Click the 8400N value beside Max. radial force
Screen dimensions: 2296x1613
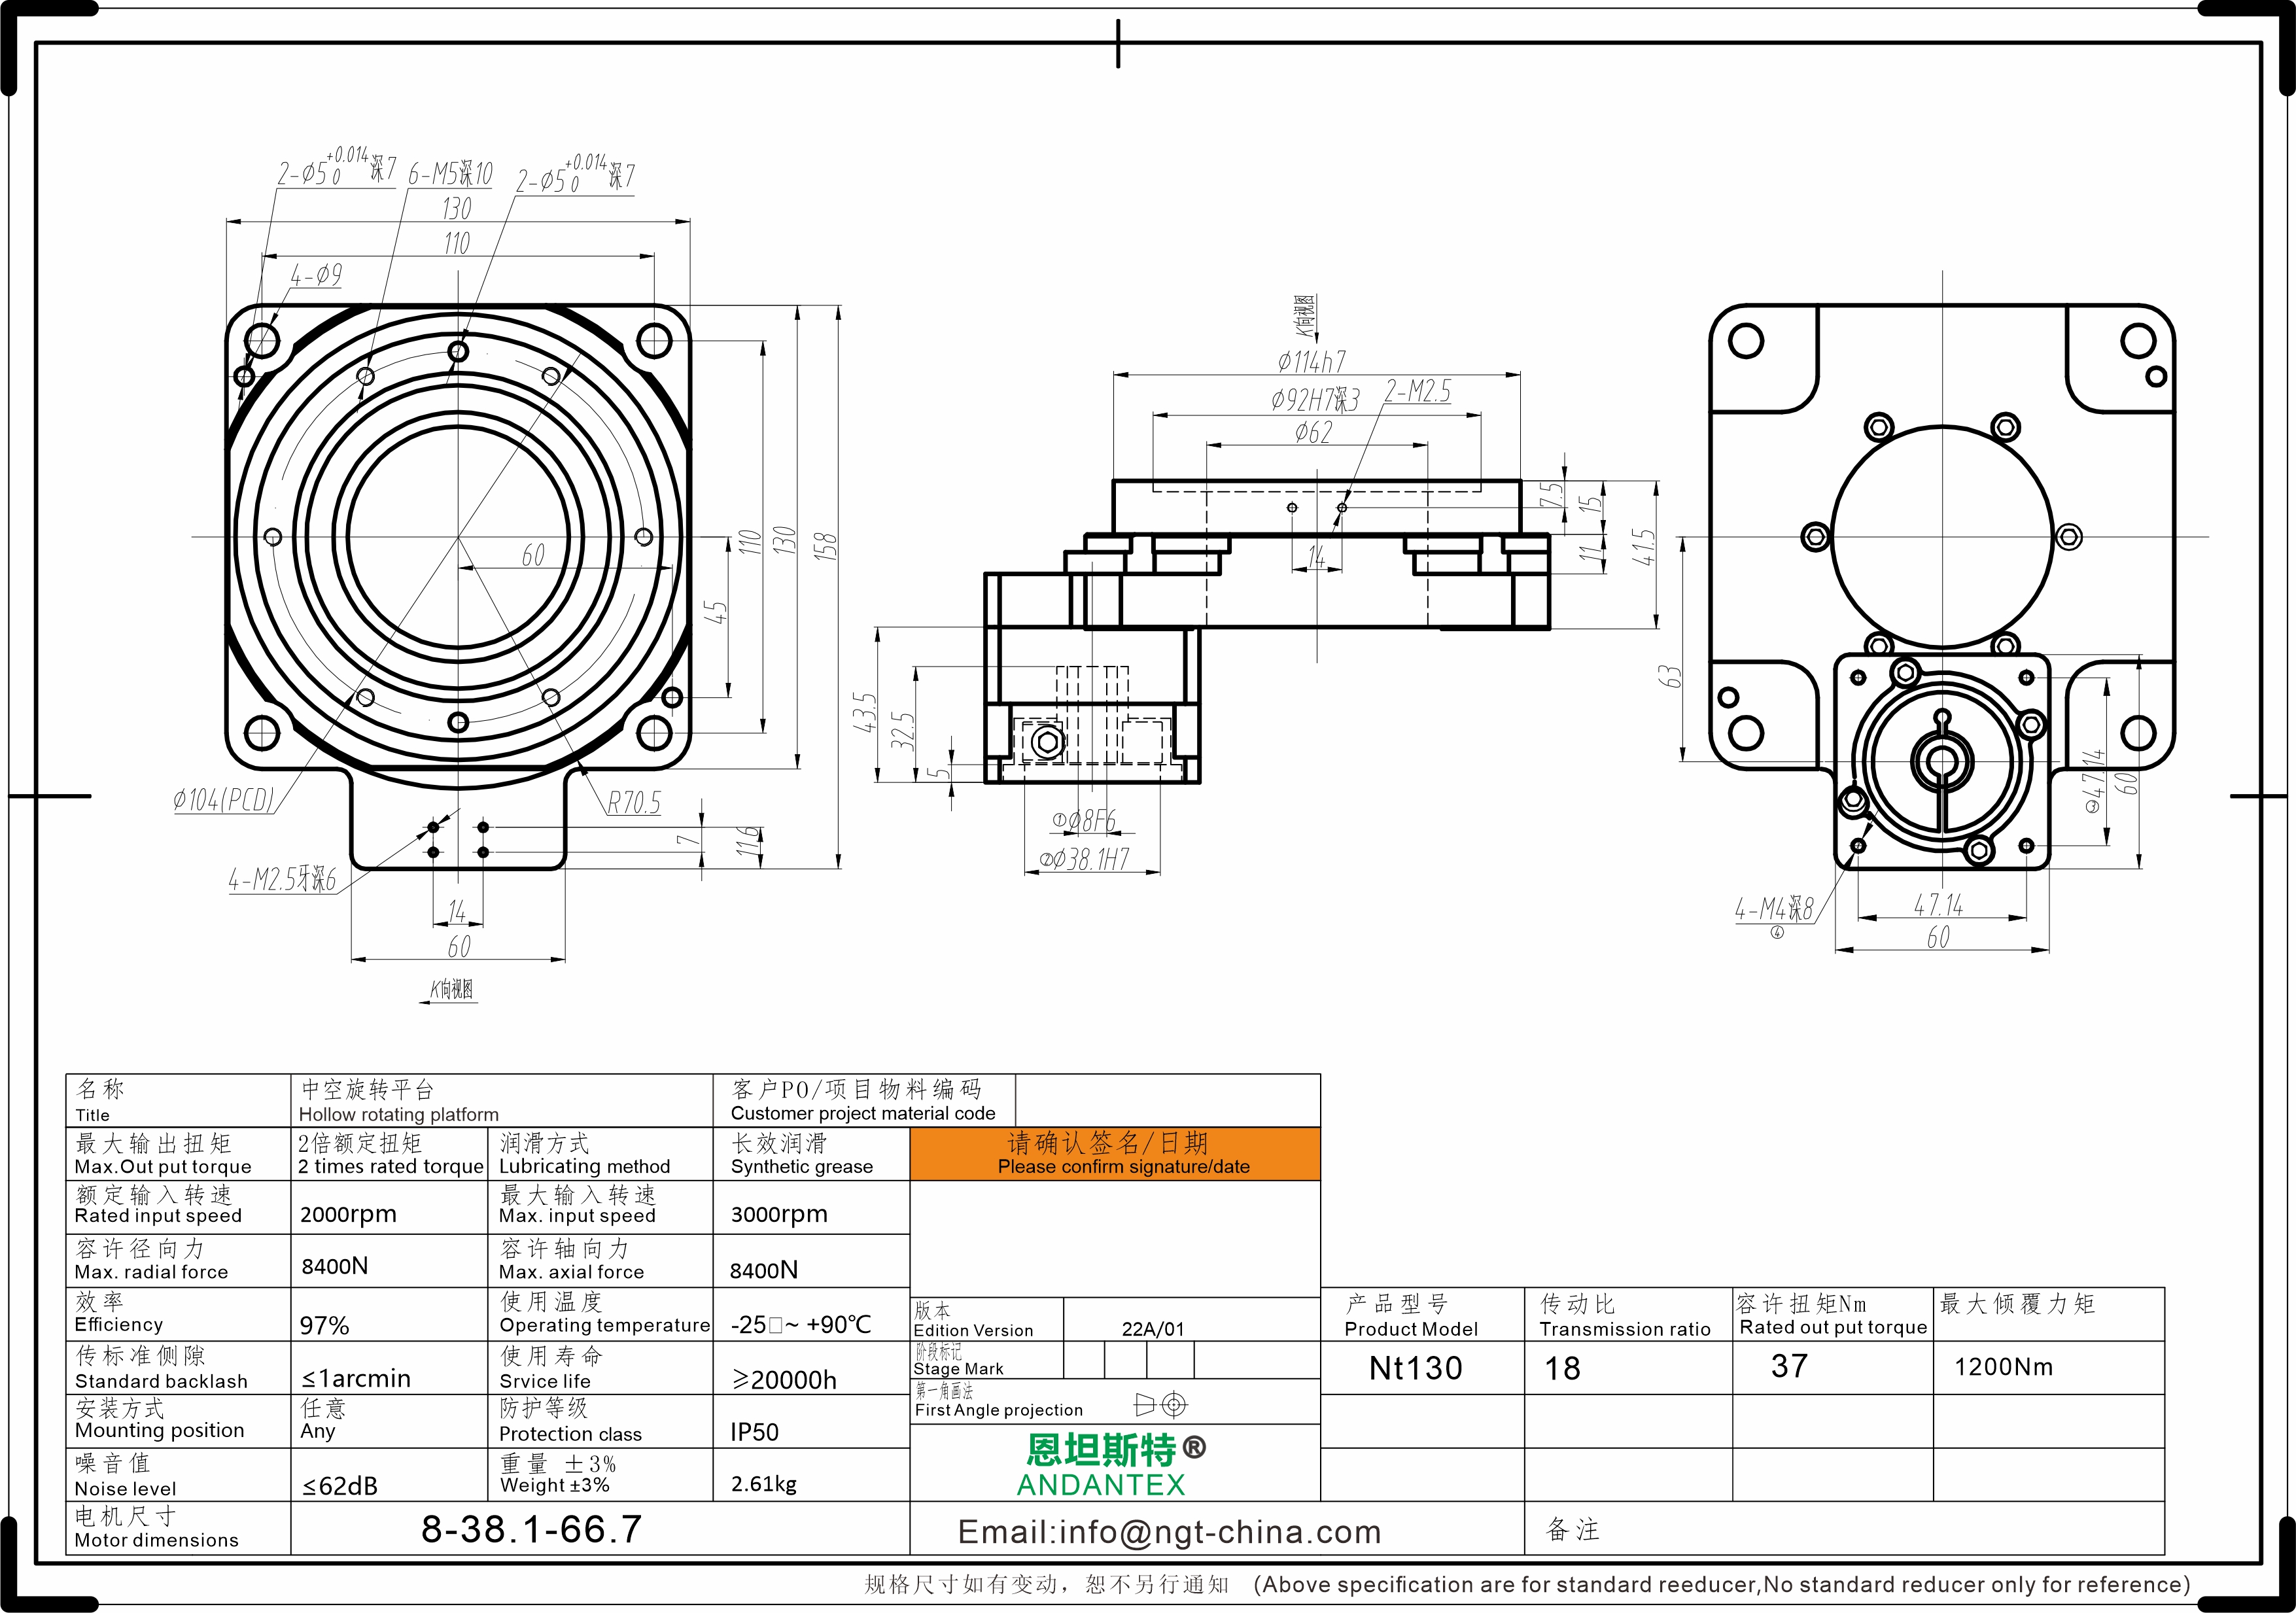point(334,1266)
